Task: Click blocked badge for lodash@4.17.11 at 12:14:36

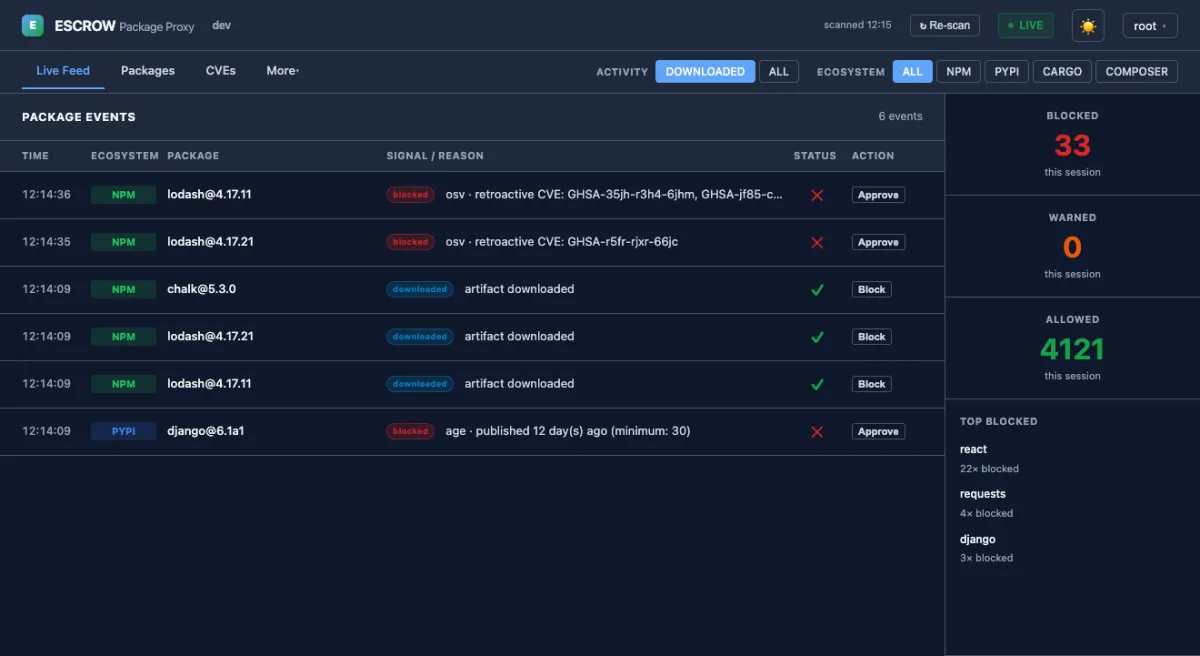Action: pos(410,195)
